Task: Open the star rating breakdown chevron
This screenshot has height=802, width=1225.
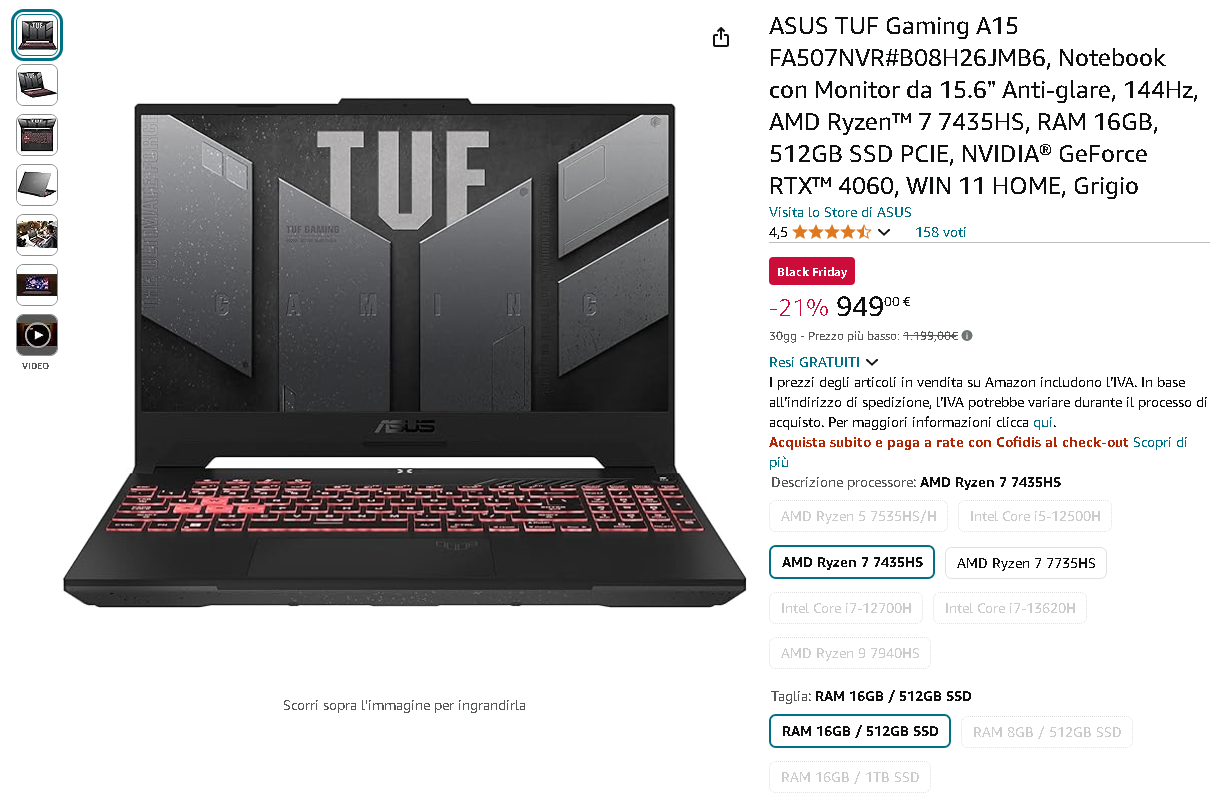Action: (883, 233)
